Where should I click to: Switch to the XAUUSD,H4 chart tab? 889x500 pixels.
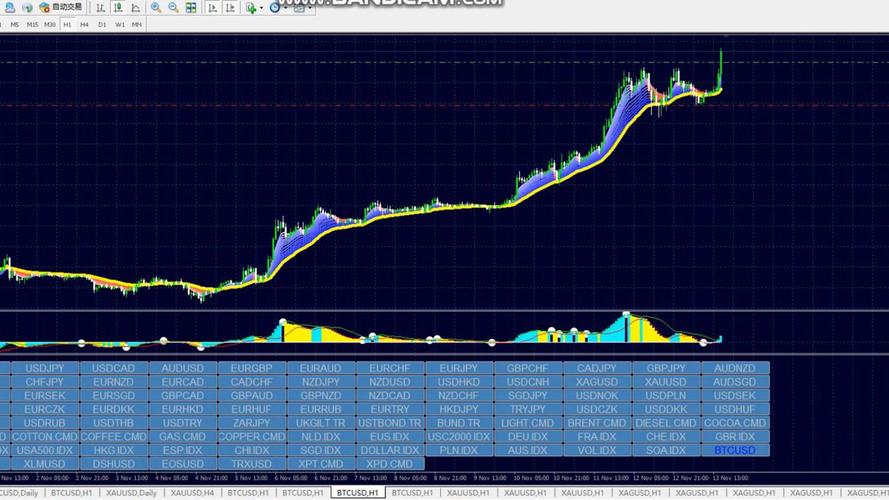click(192, 493)
